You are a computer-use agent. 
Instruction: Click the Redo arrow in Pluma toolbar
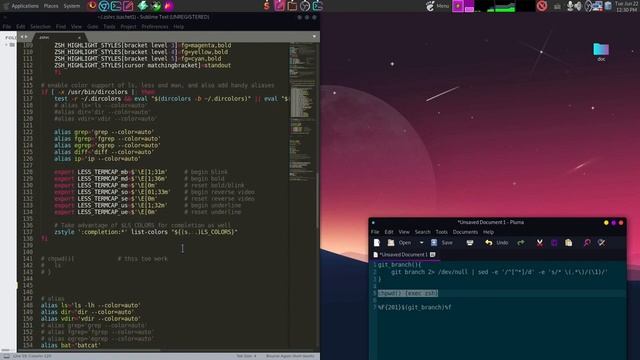(x=521, y=243)
